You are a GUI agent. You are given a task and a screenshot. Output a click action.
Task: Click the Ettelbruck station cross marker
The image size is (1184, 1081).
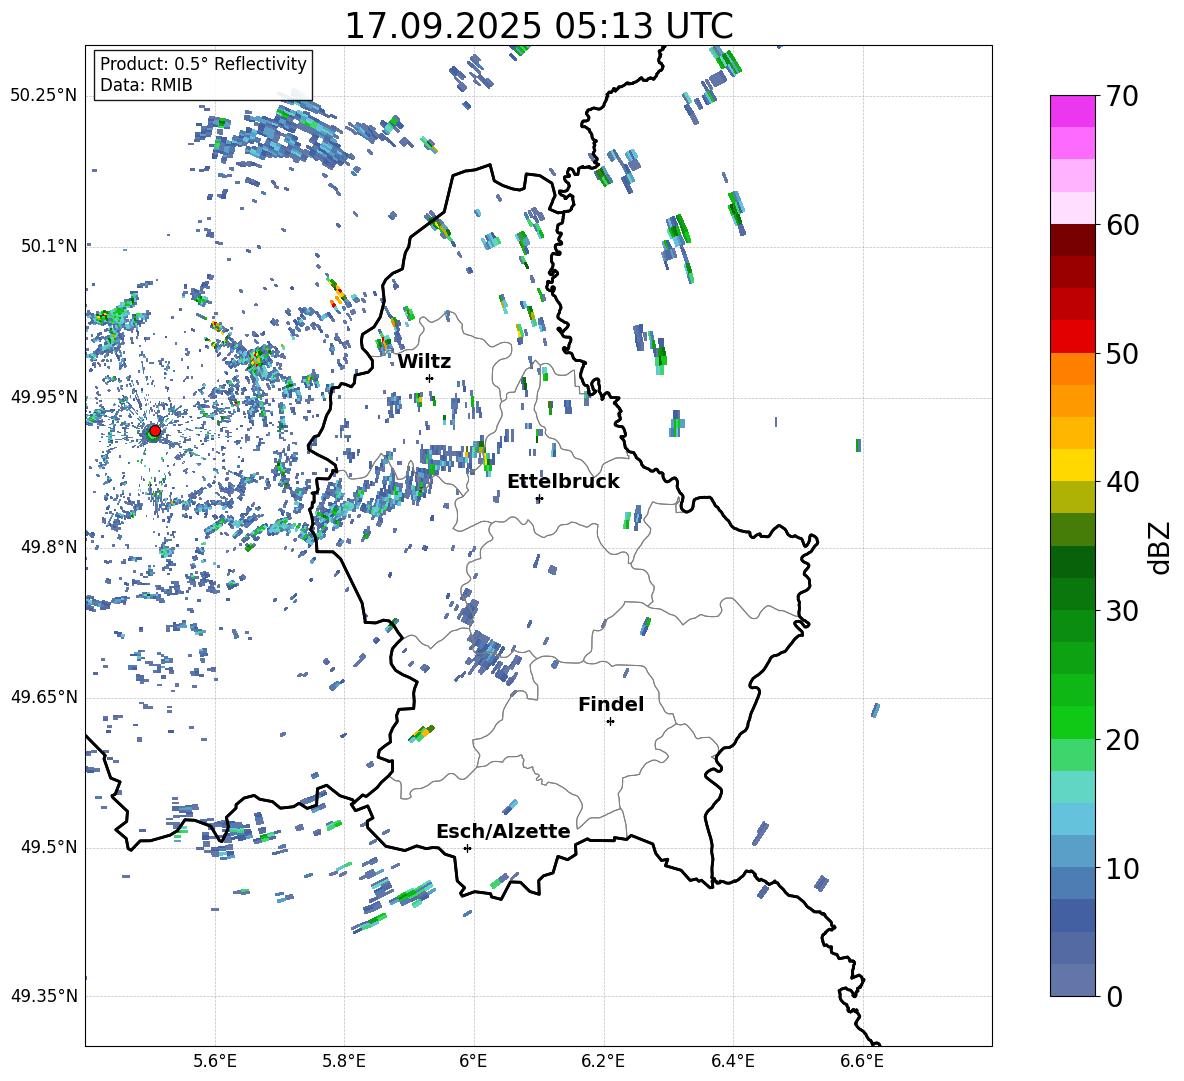click(539, 498)
